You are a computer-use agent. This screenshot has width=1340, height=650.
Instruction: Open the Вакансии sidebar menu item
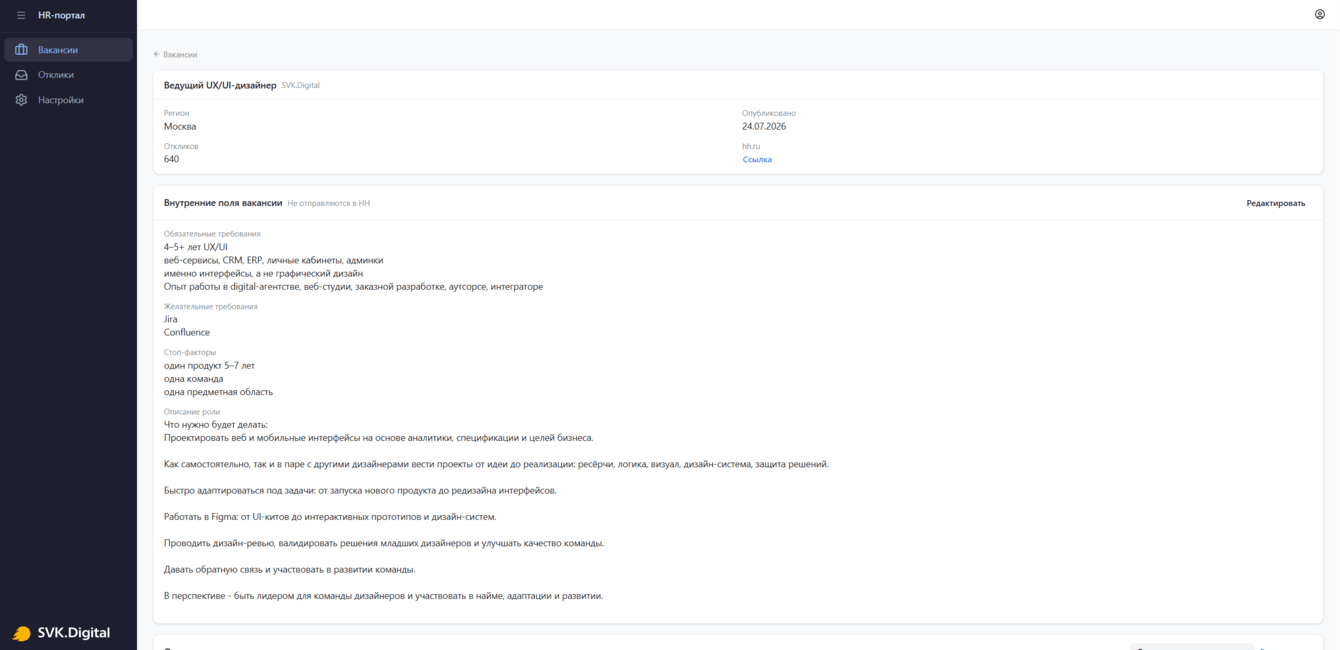68,50
